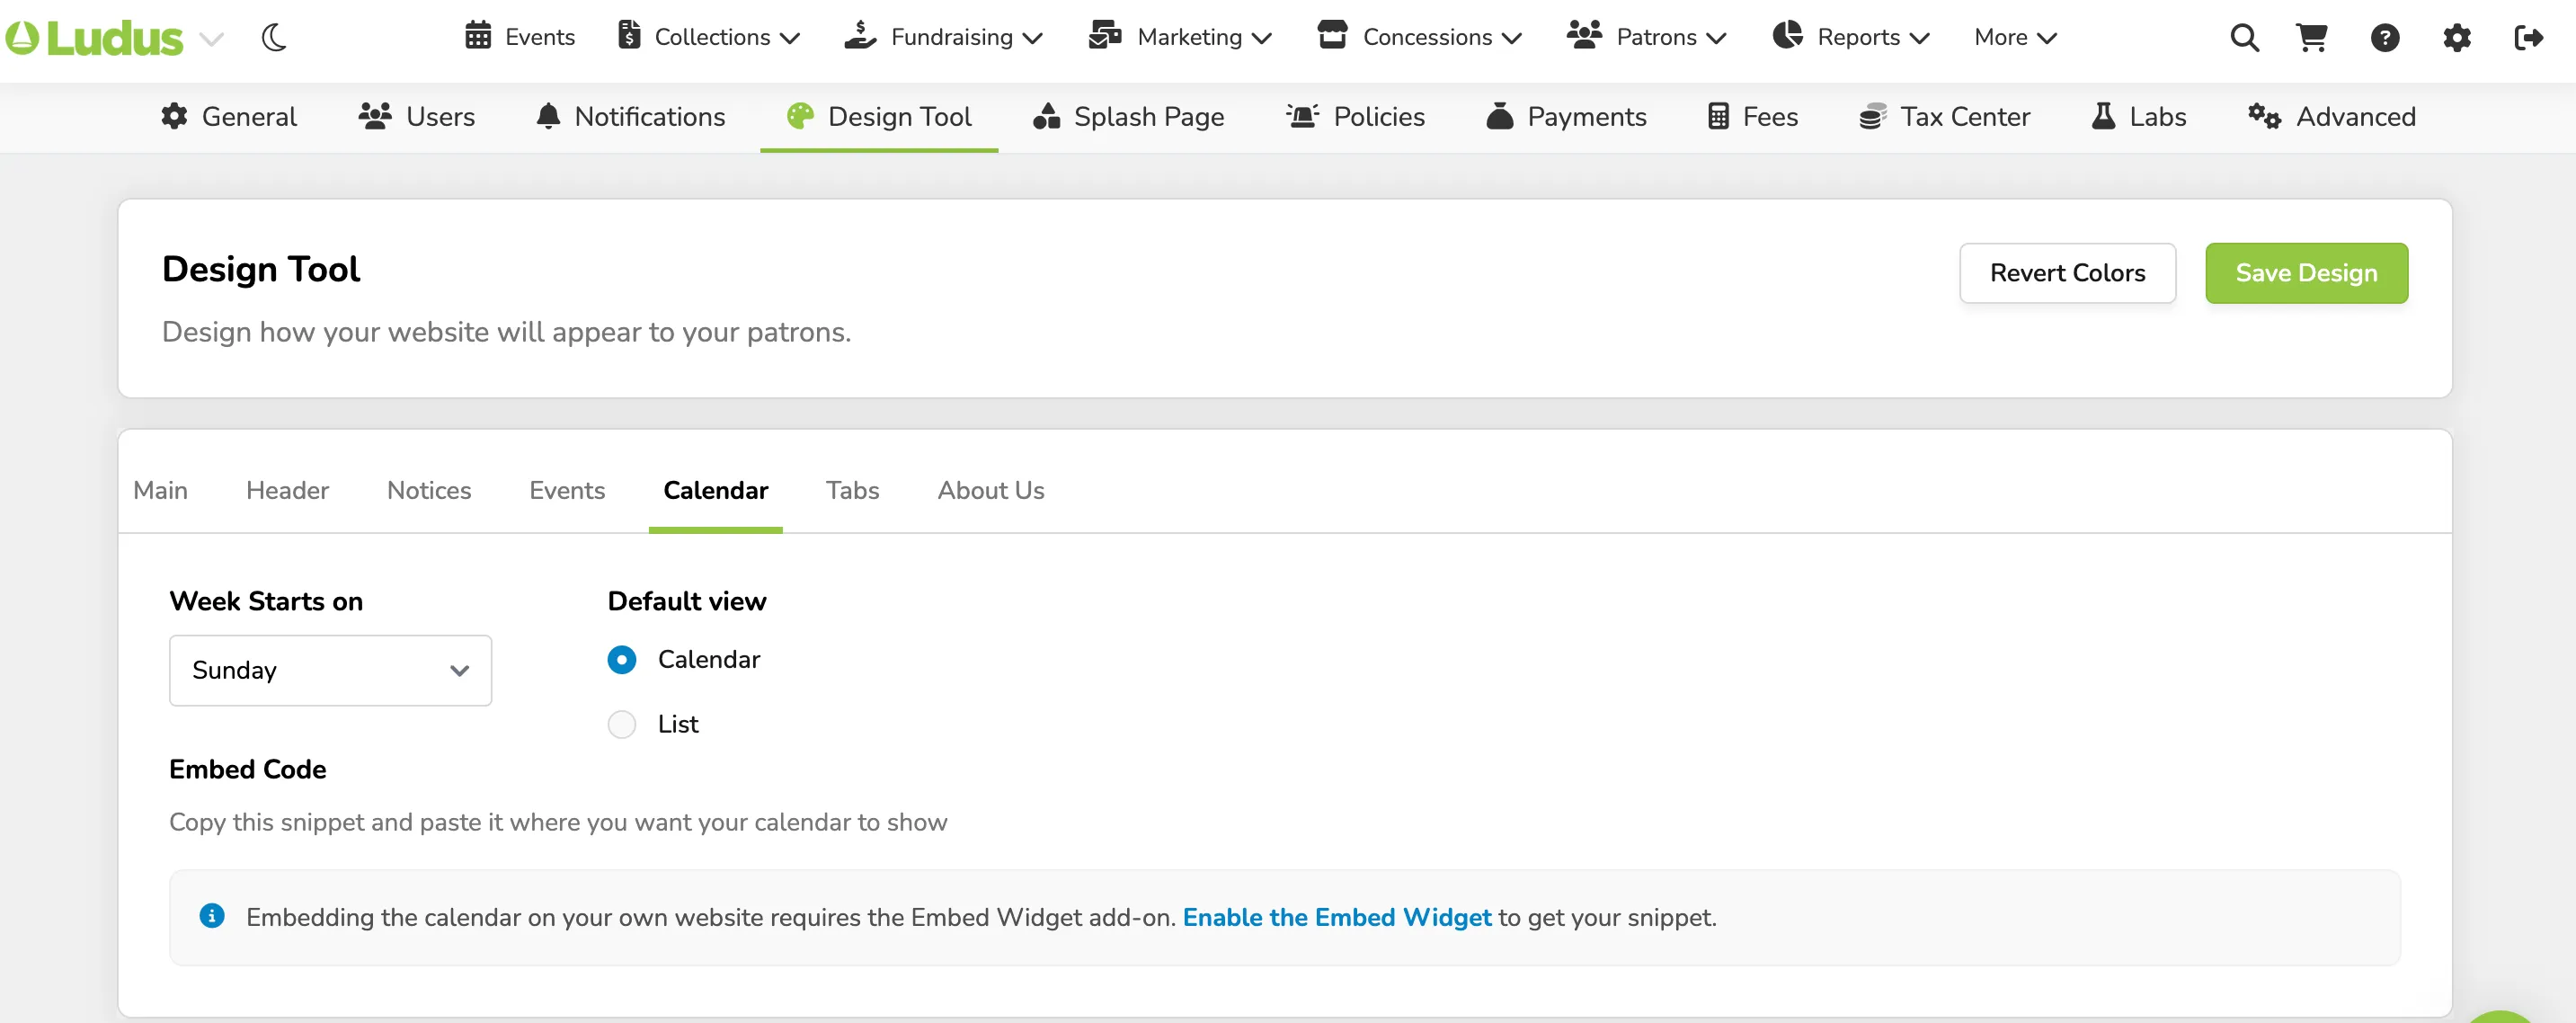Expand the Reports menu
Viewport: 2576px width, 1023px height.
(1851, 37)
